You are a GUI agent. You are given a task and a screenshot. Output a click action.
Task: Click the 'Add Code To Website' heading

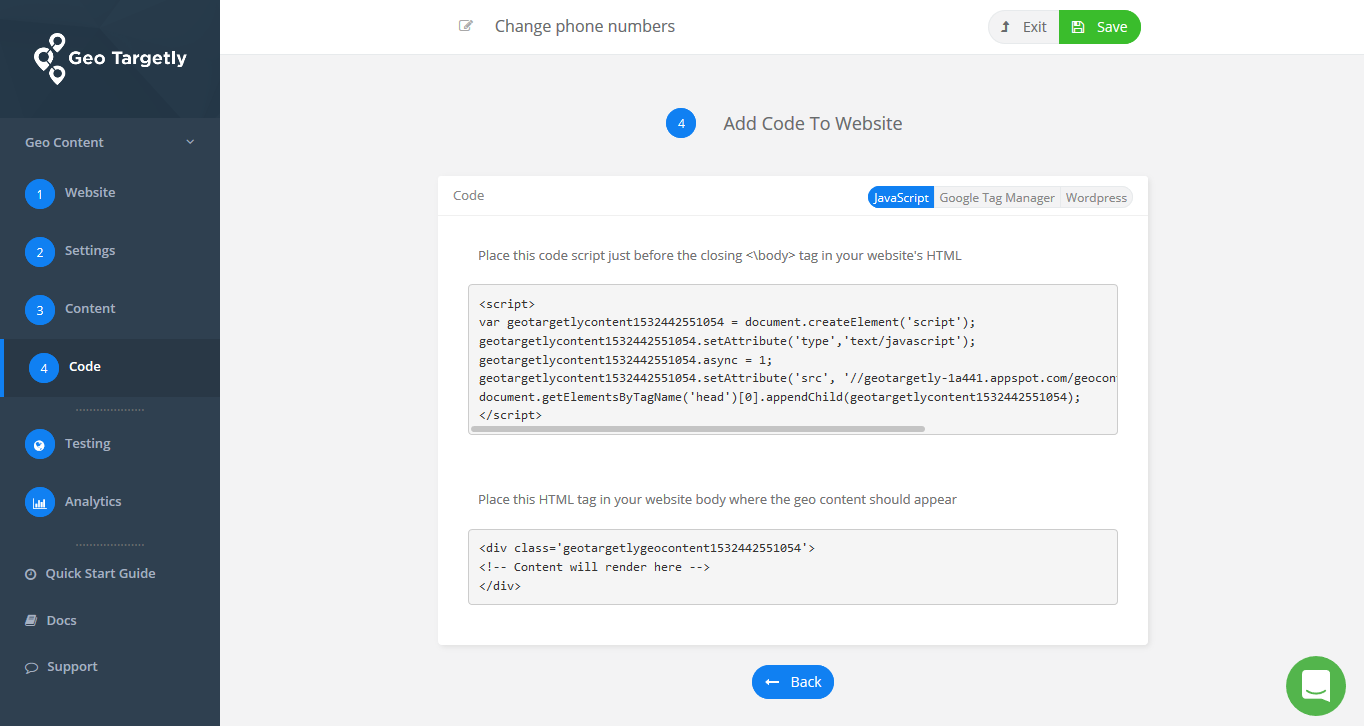[813, 124]
